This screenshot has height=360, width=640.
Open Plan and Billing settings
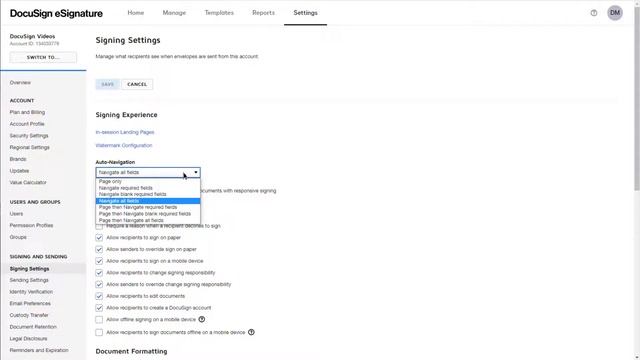point(27,112)
